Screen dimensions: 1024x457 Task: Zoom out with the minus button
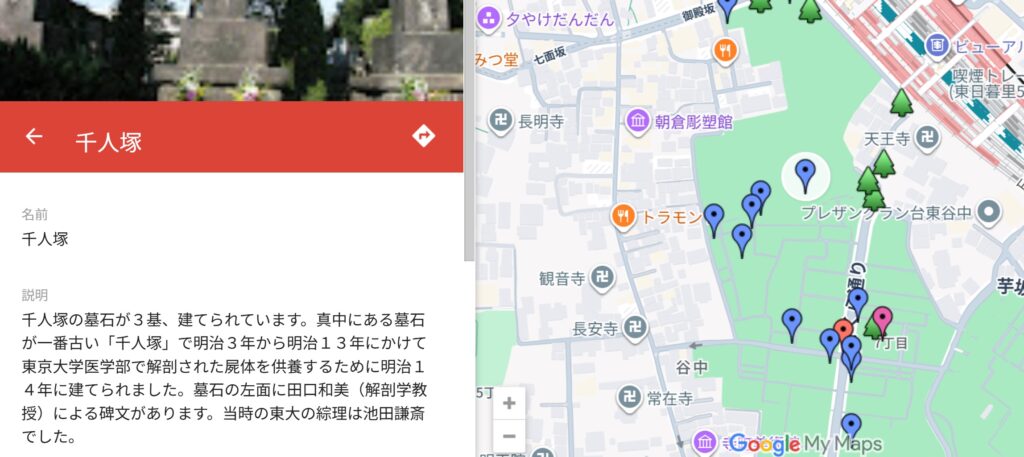click(x=509, y=436)
